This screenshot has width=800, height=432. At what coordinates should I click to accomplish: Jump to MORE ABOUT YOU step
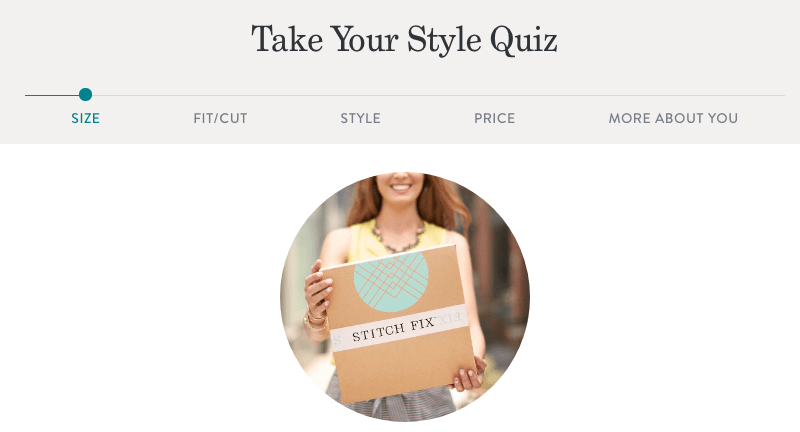(x=673, y=118)
